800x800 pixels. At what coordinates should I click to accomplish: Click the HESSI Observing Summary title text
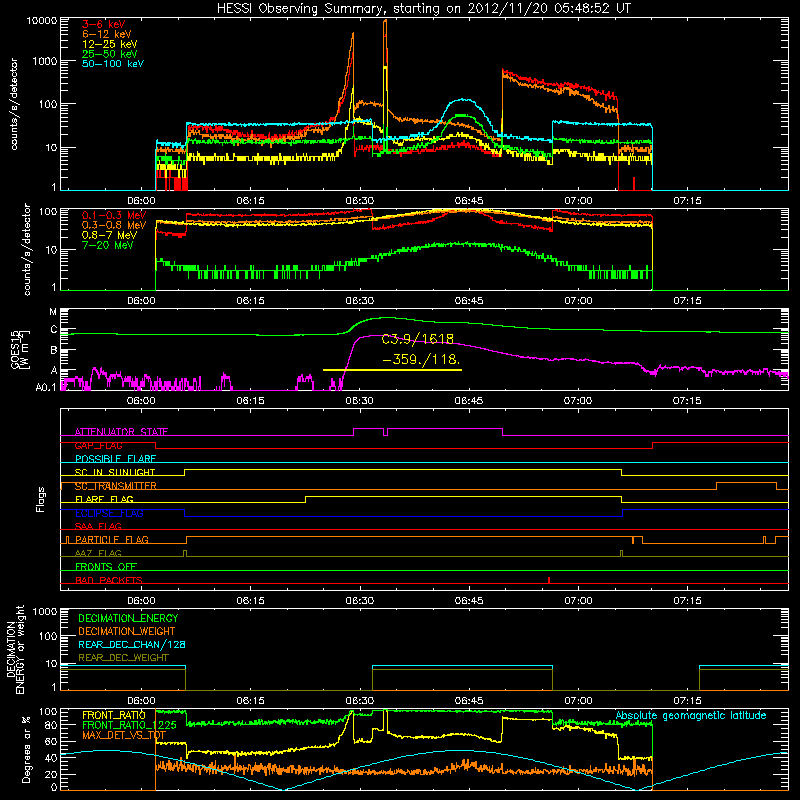coord(423,9)
